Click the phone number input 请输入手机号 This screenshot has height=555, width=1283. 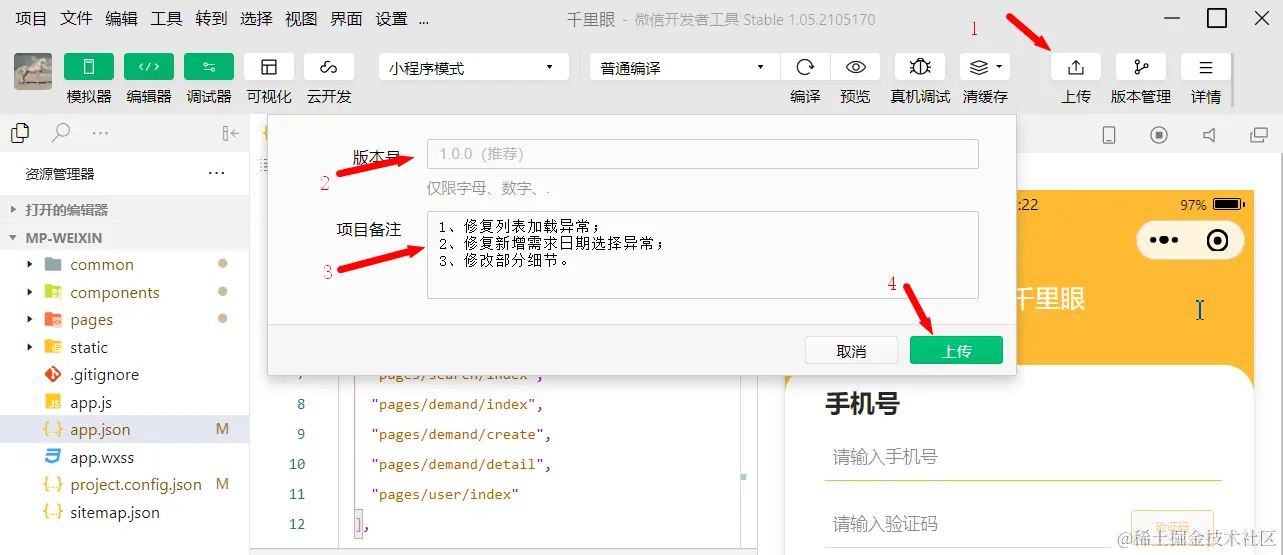point(1023,457)
